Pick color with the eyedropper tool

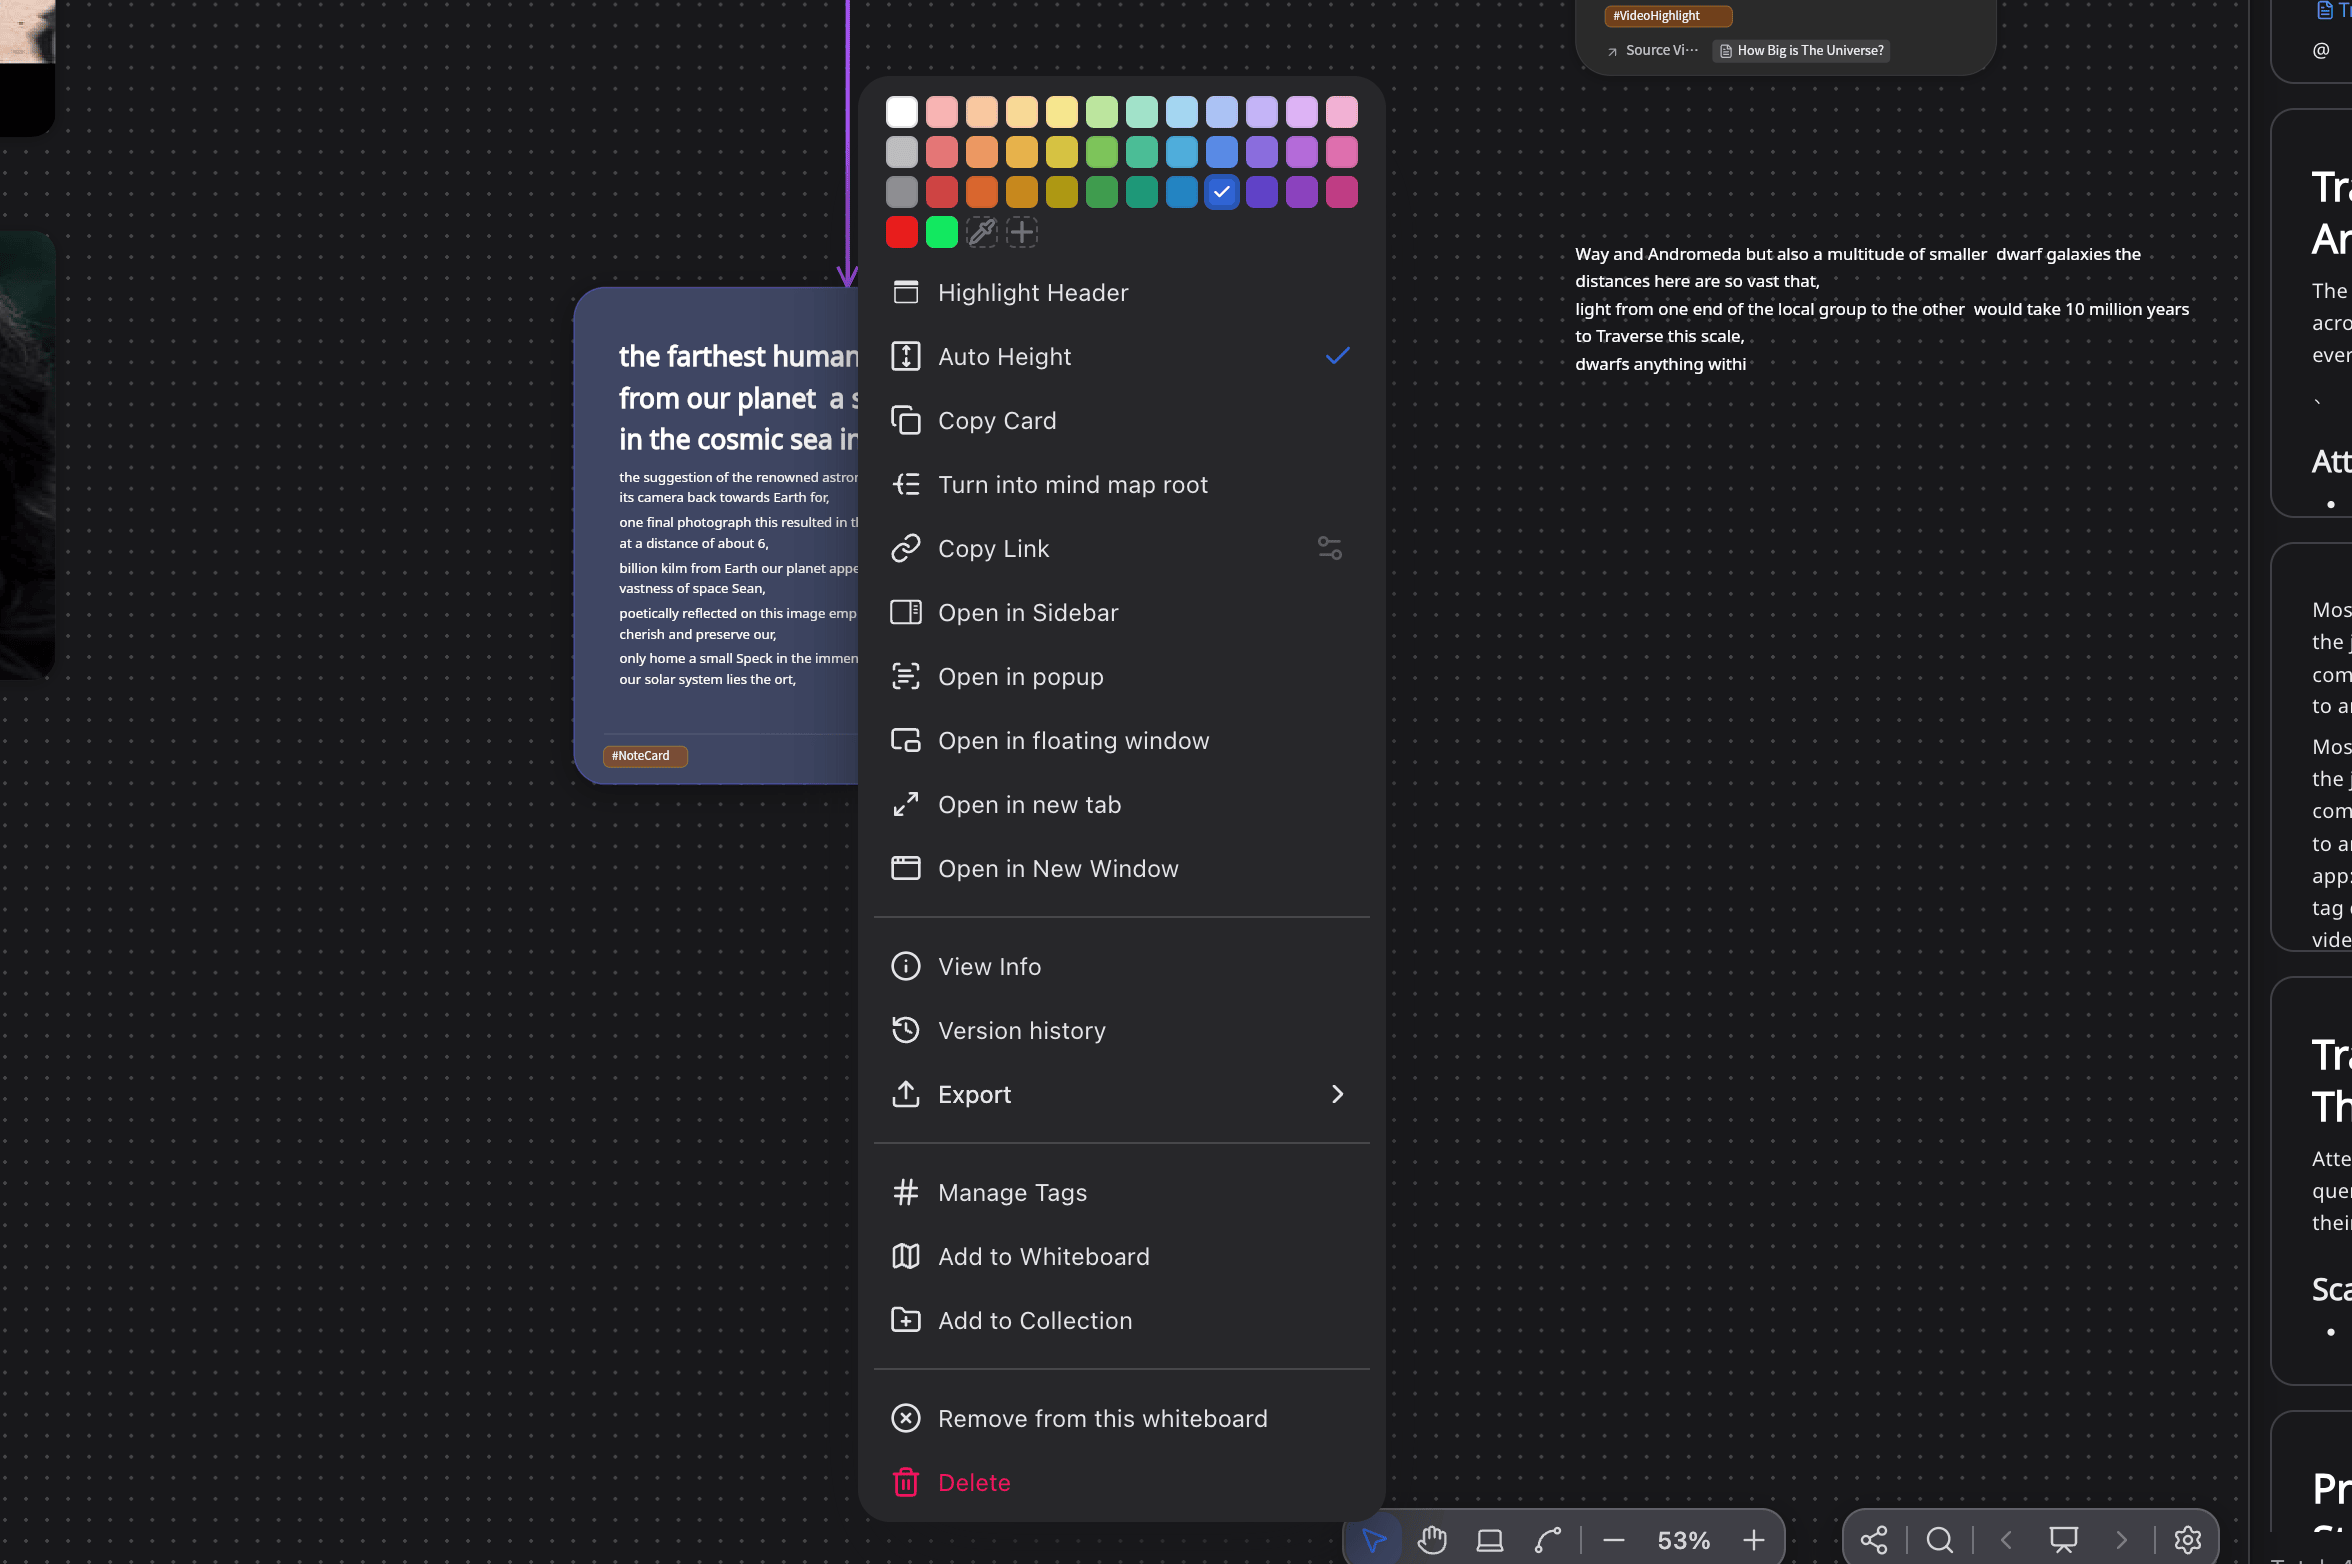tap(982, 232)
